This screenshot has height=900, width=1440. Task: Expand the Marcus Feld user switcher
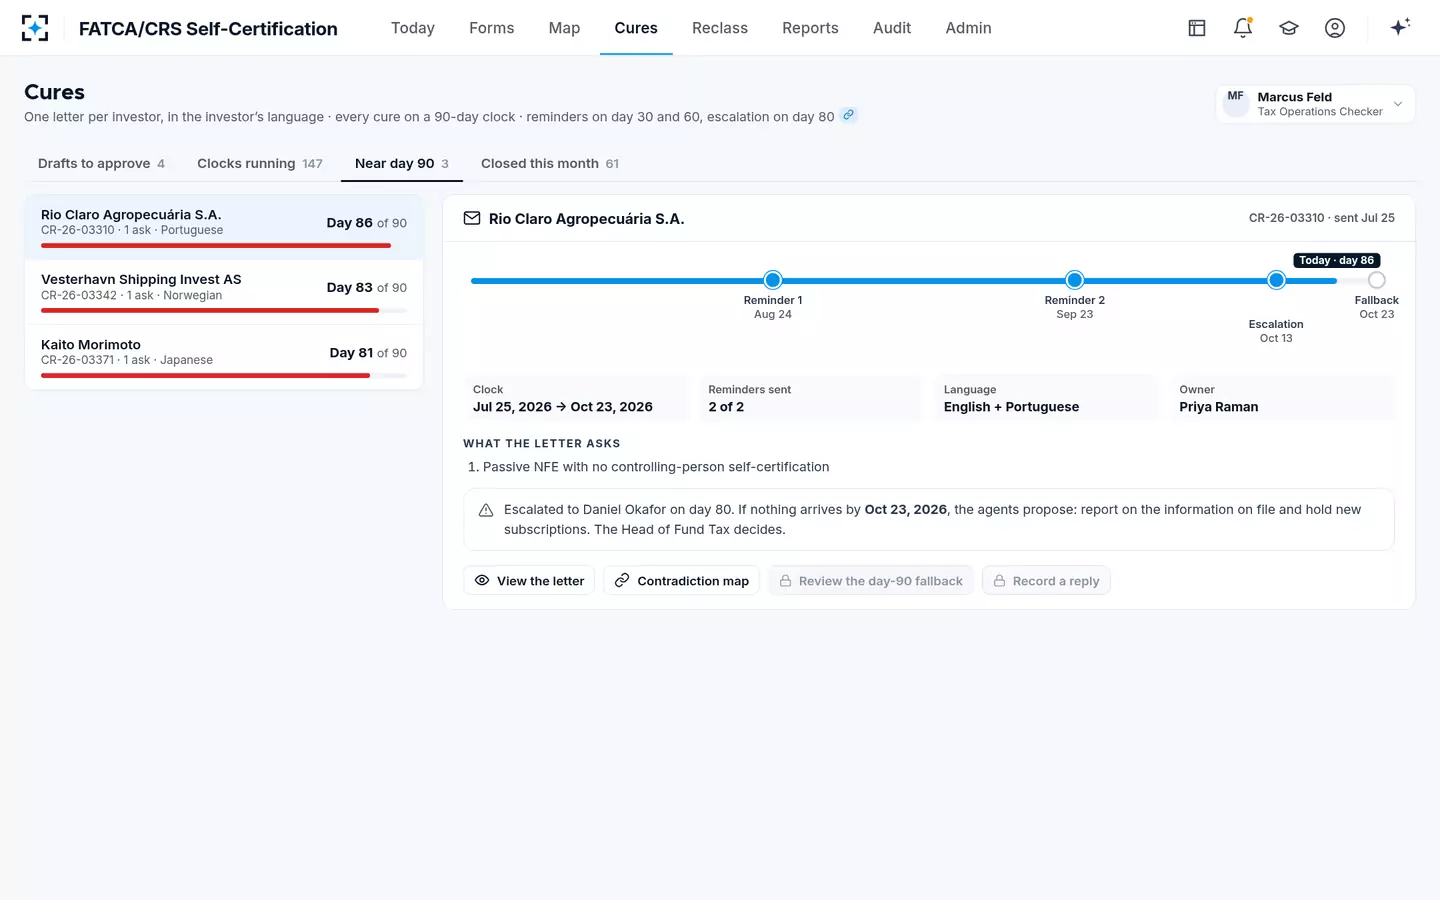coord(1315,104)
